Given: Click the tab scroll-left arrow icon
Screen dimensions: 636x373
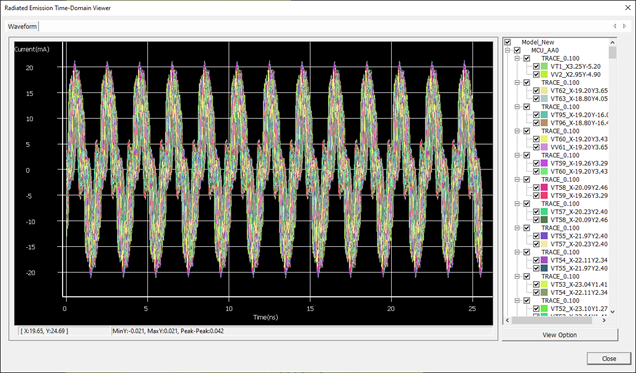Looking at the screenshot, I should point(615,26).
